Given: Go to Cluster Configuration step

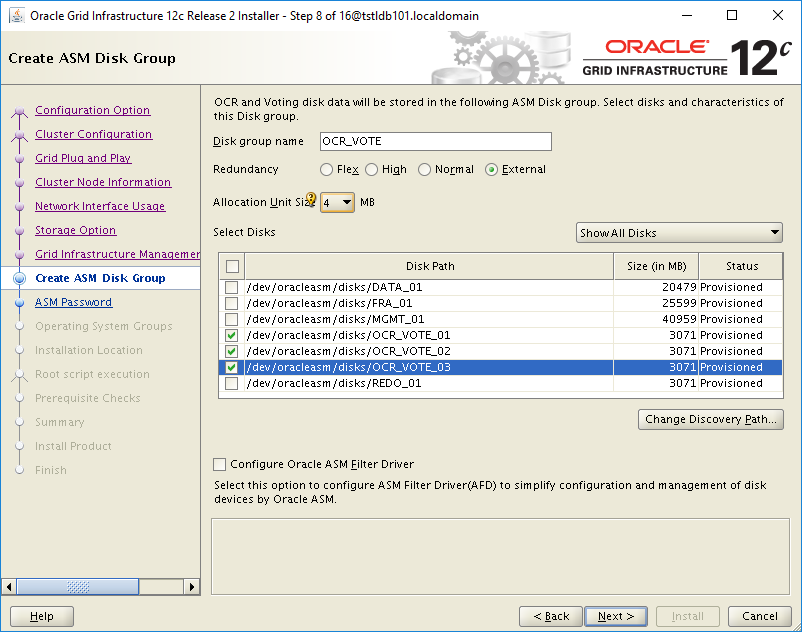Looking at the screenshot, I should 94,134.
